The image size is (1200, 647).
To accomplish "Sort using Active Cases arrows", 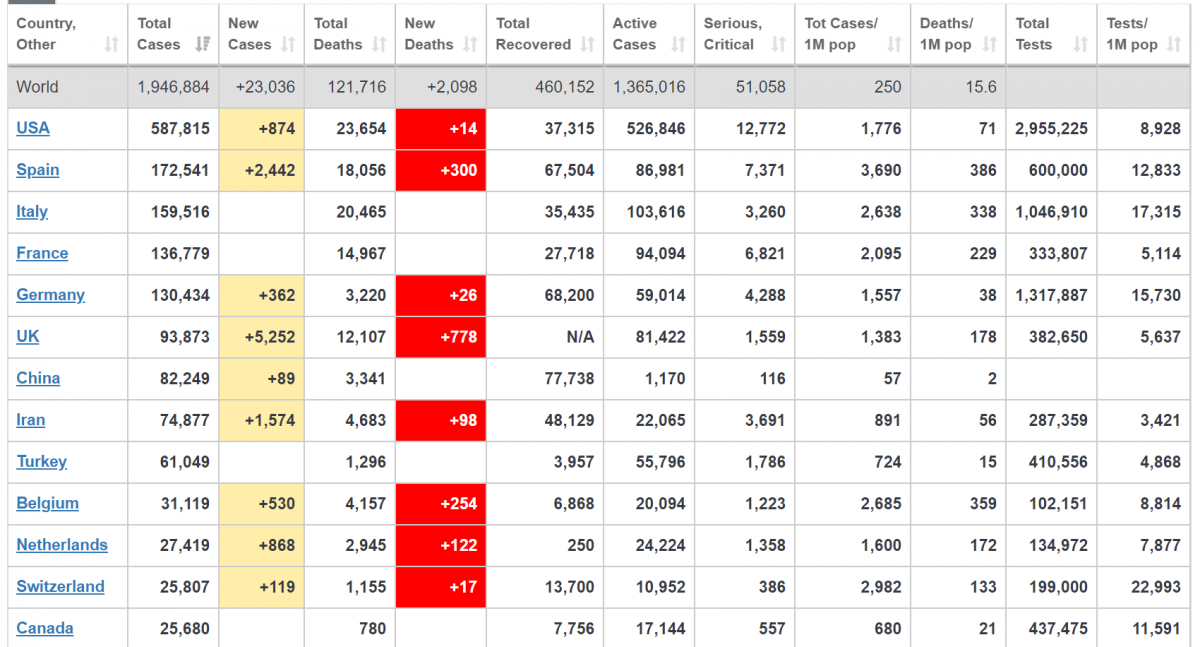I will [678, 44].
